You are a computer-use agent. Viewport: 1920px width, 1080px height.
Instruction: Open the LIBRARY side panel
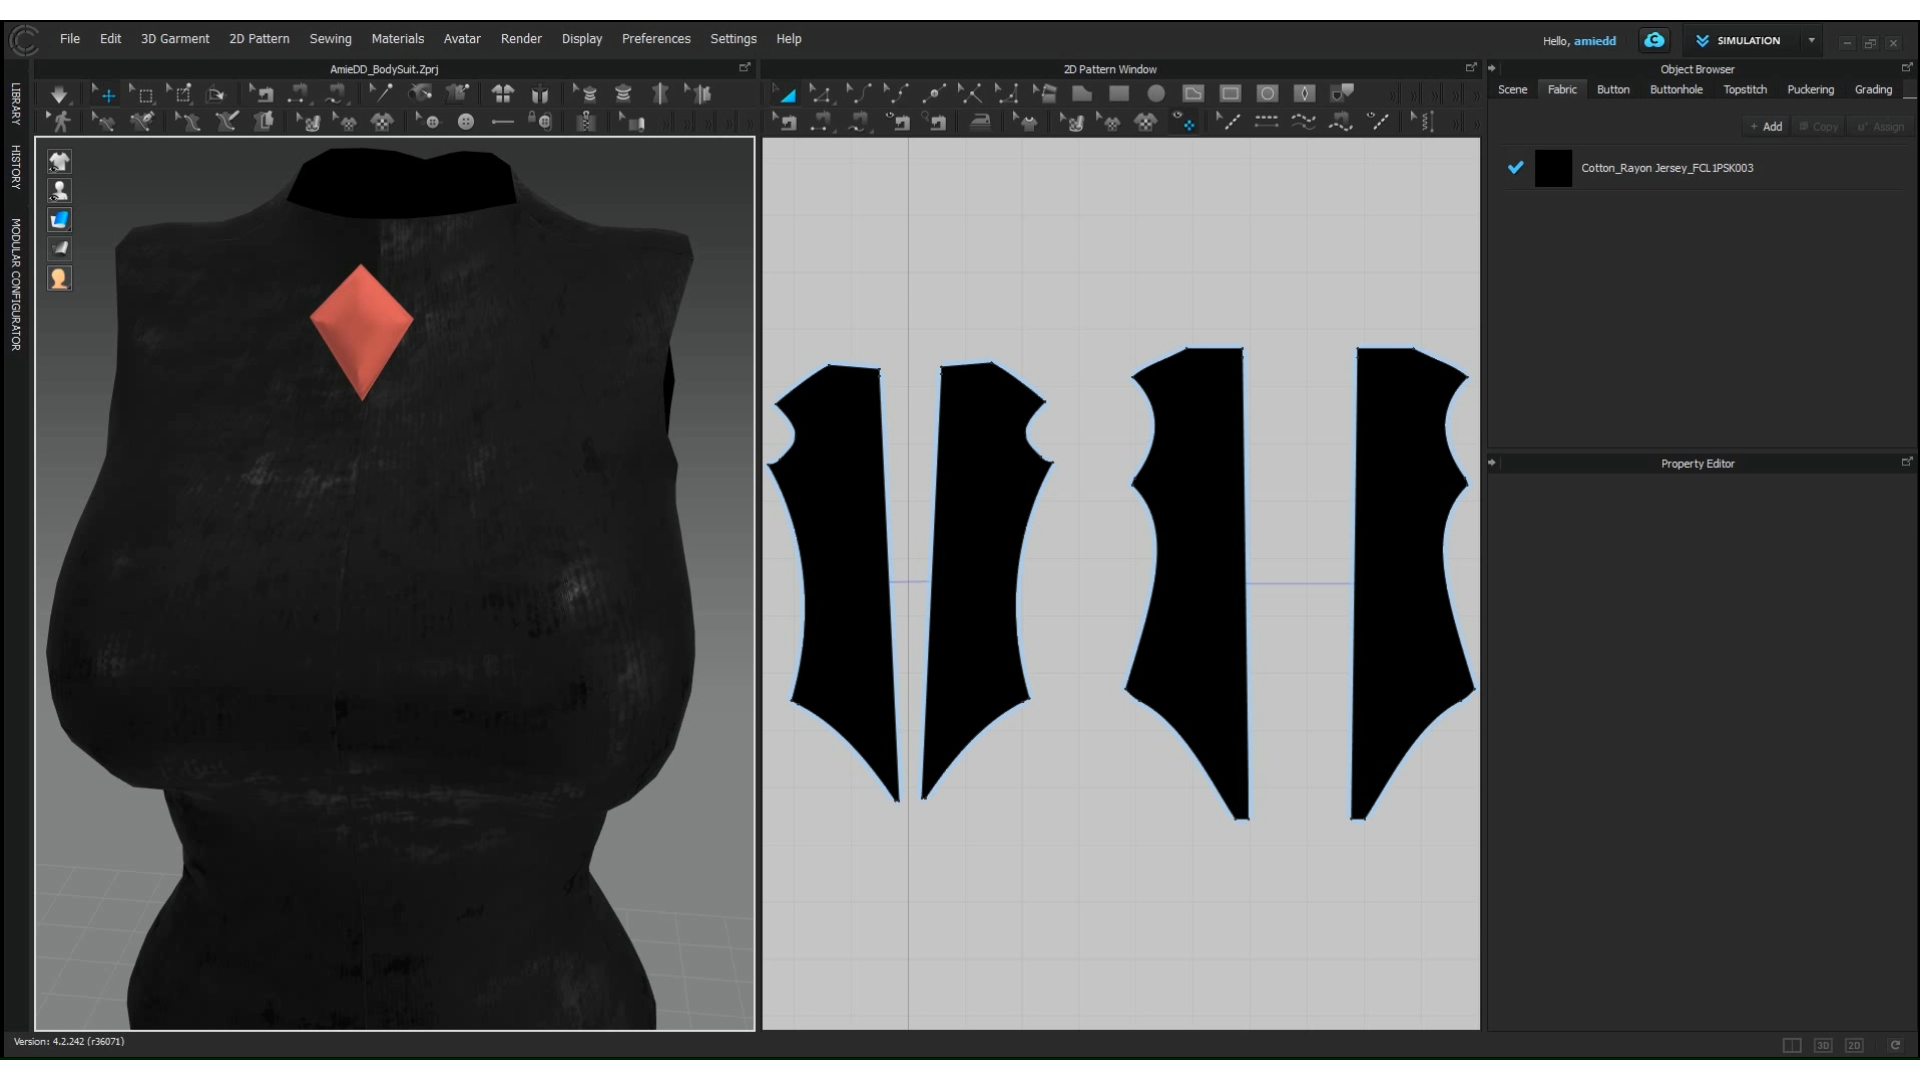click(x=16, y=104)
